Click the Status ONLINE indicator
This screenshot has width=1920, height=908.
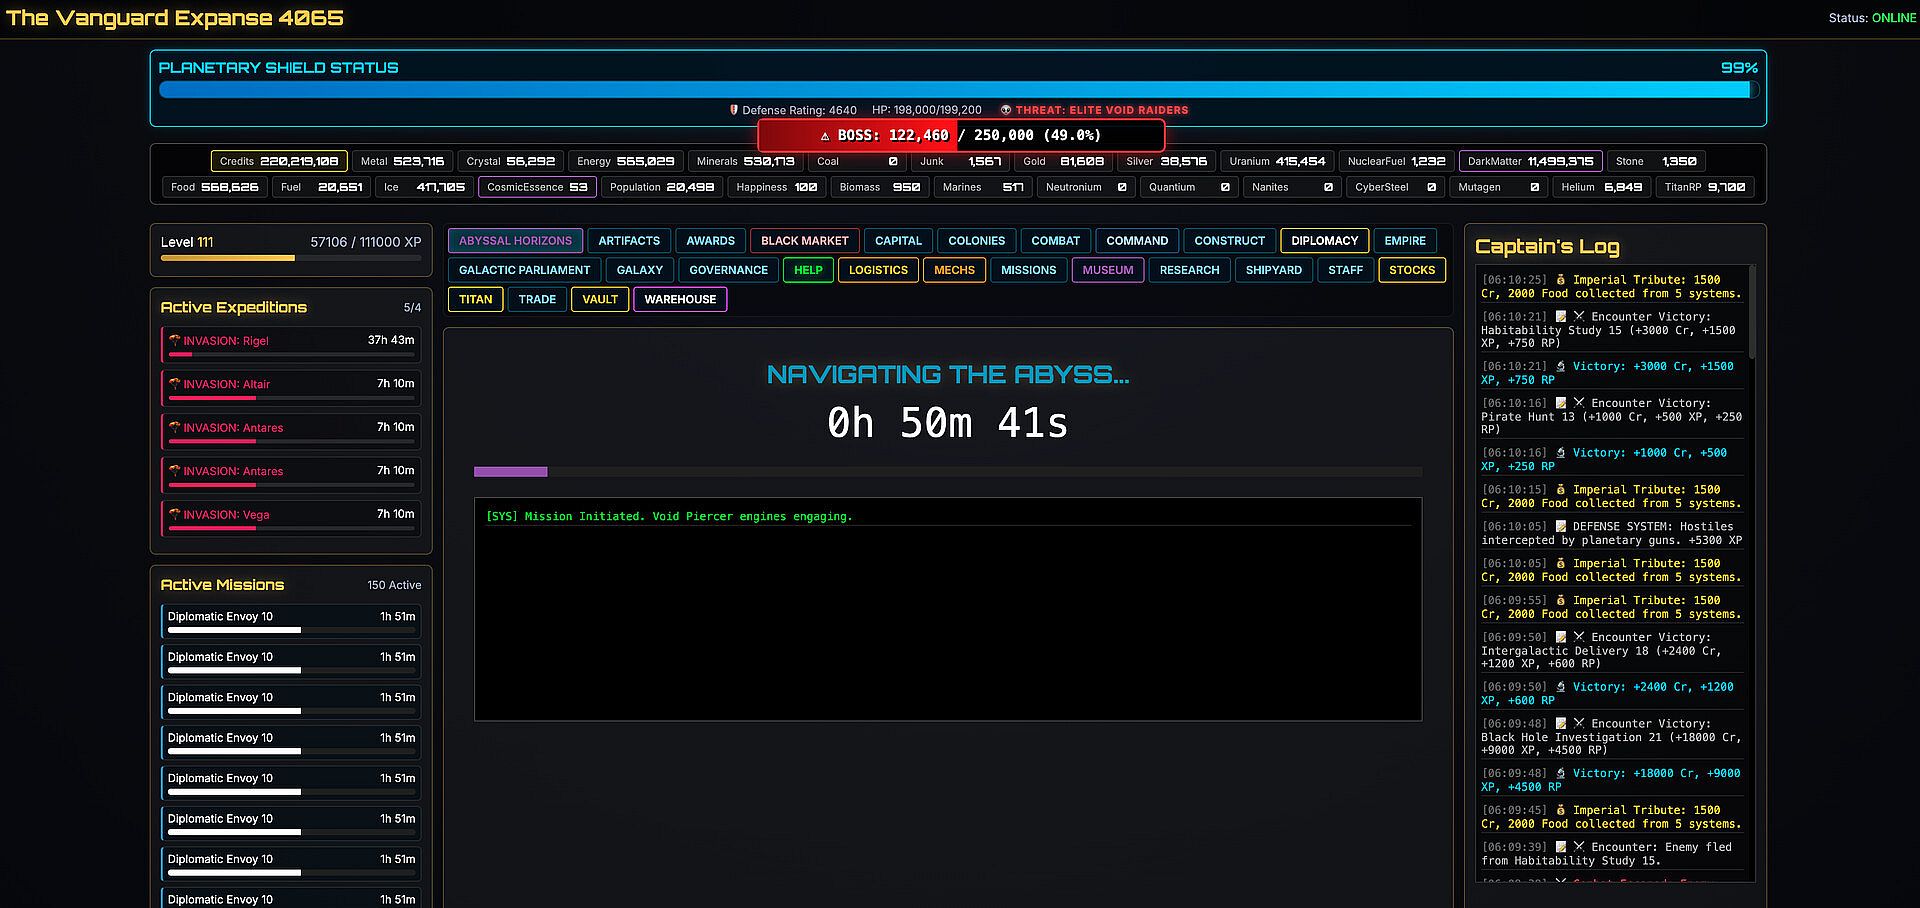coord(1872,18)
